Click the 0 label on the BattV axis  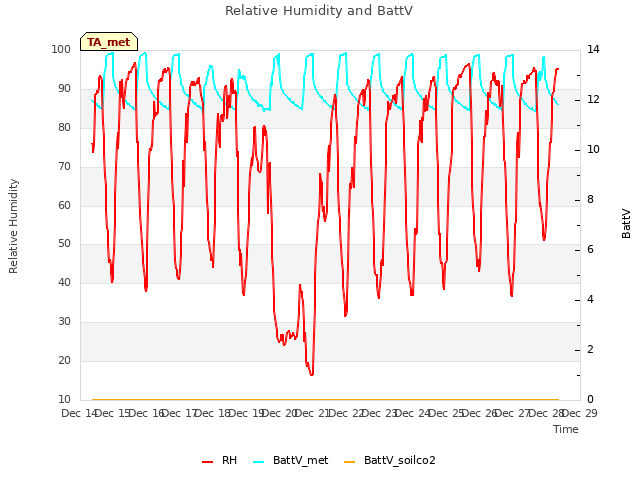(x=590, y=399)
